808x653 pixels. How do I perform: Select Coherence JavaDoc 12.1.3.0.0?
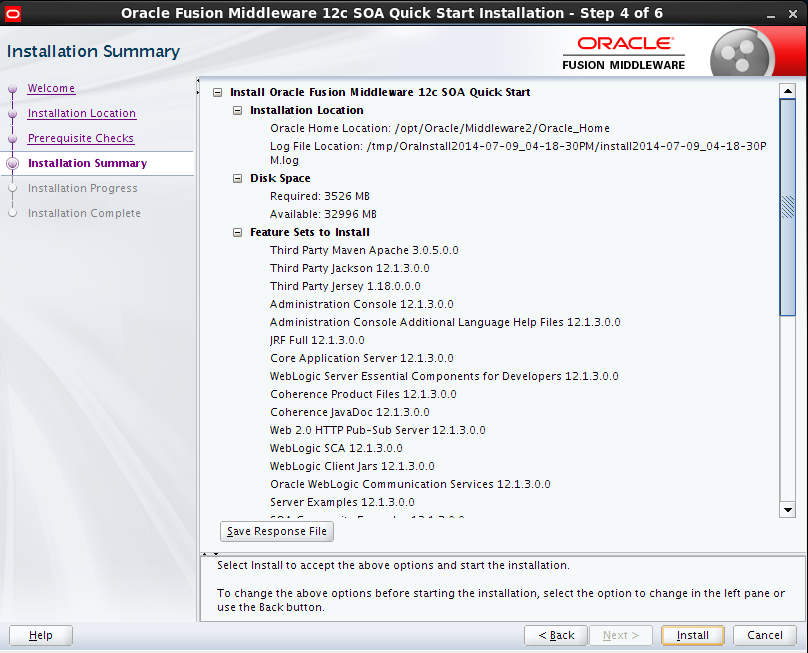pos(349,413)
